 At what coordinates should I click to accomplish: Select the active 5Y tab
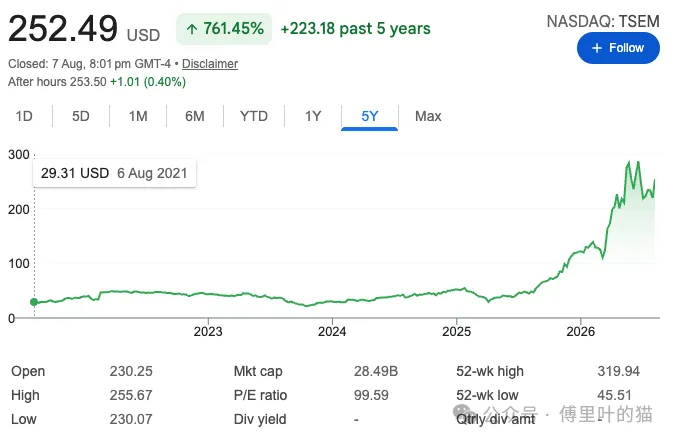tap(370, 116)
